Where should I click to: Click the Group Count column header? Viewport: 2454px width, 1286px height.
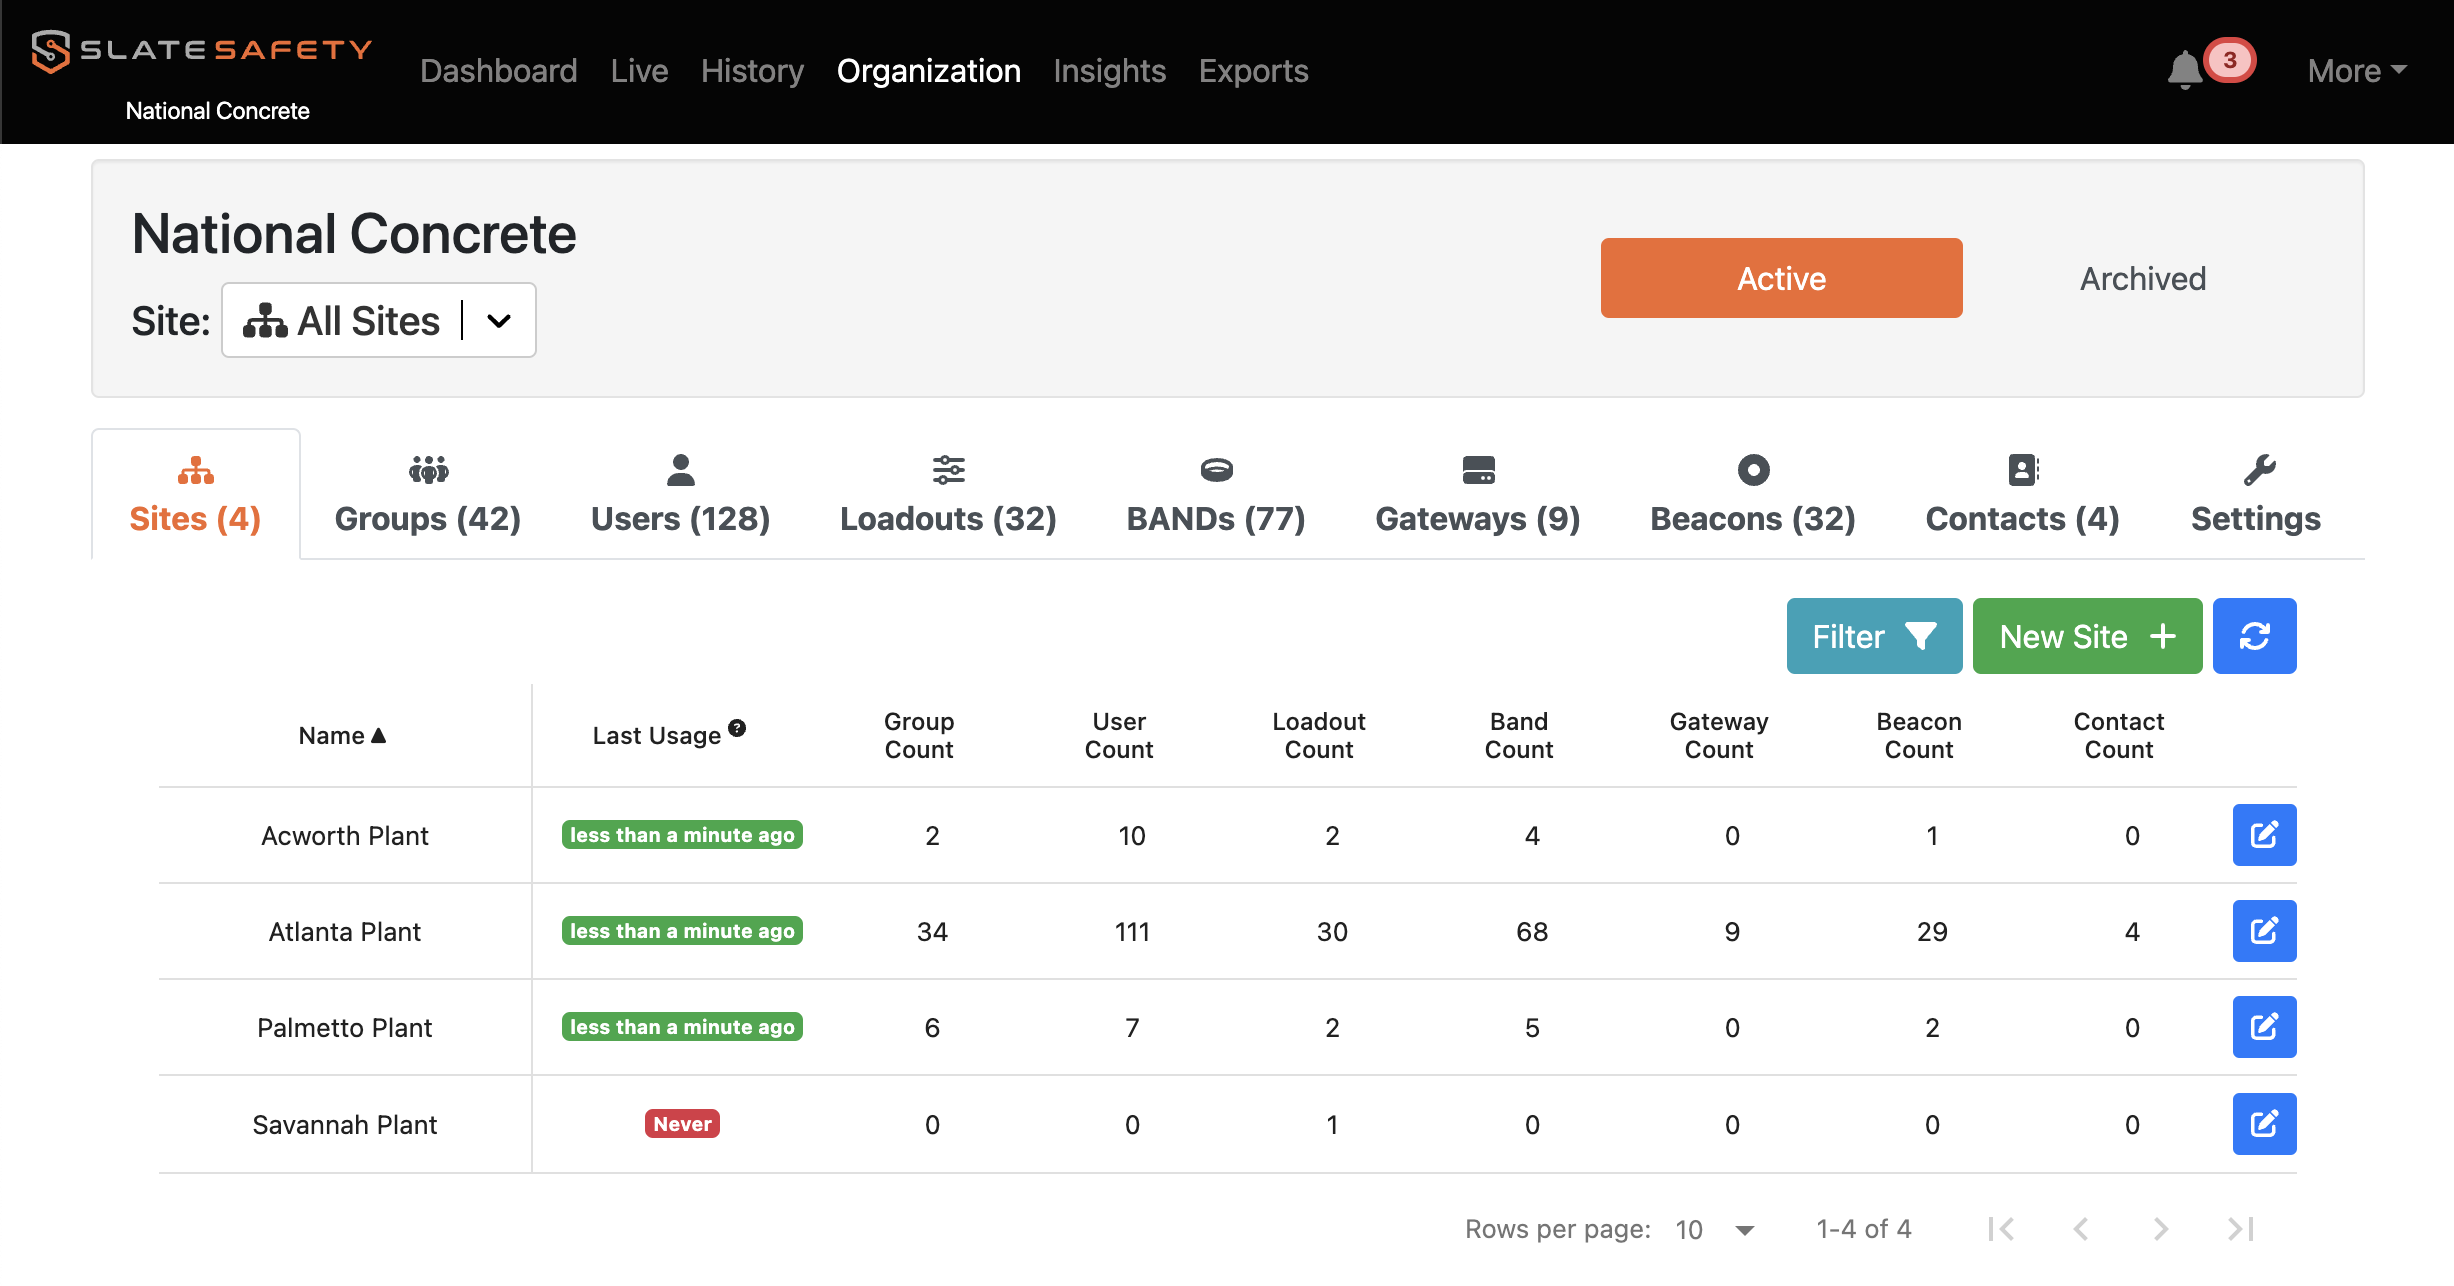(919, 735)
